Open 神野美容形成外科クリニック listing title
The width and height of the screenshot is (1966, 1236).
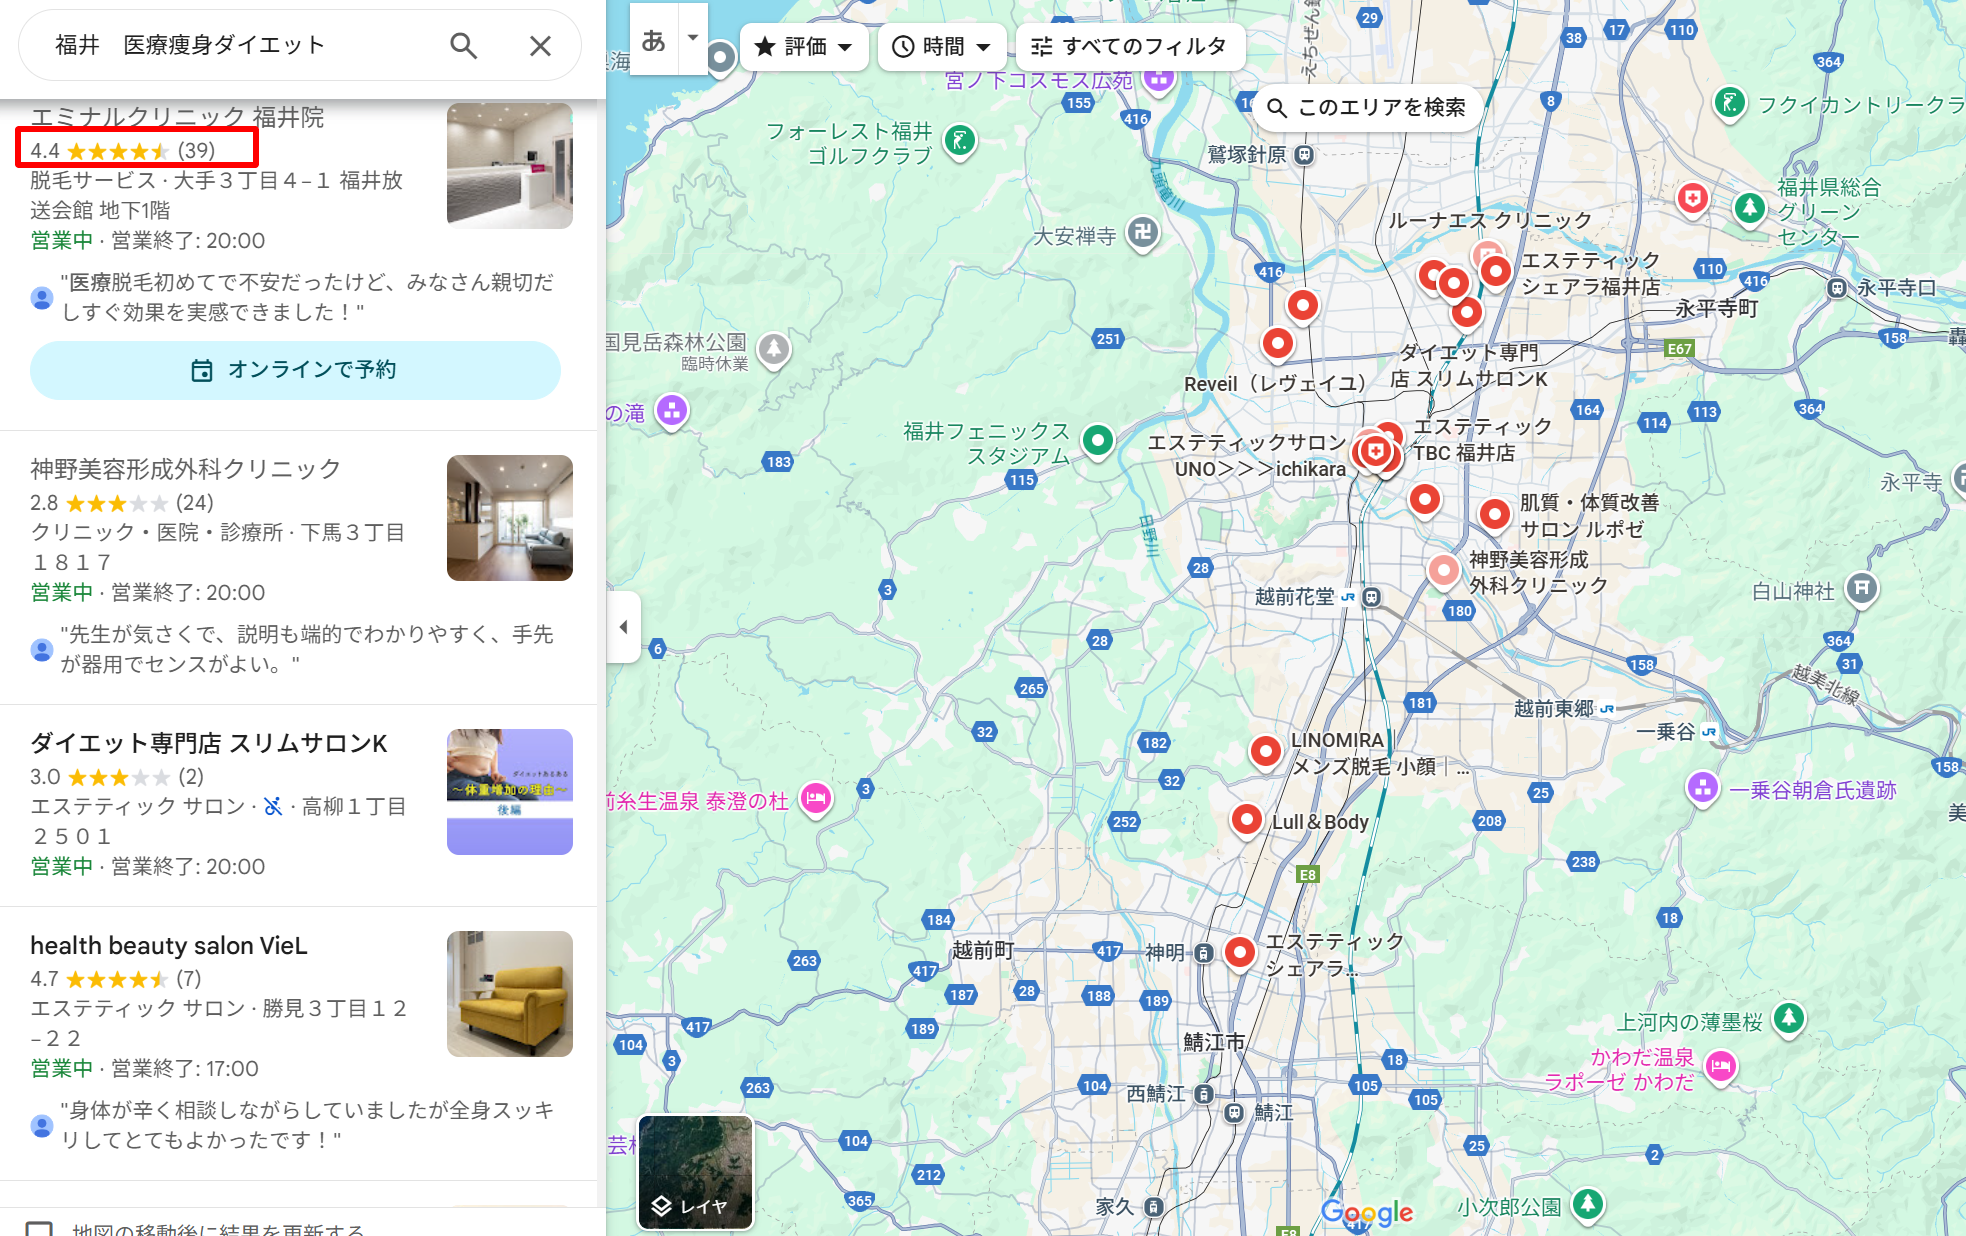pyautogui.click(x=186, y=469)
